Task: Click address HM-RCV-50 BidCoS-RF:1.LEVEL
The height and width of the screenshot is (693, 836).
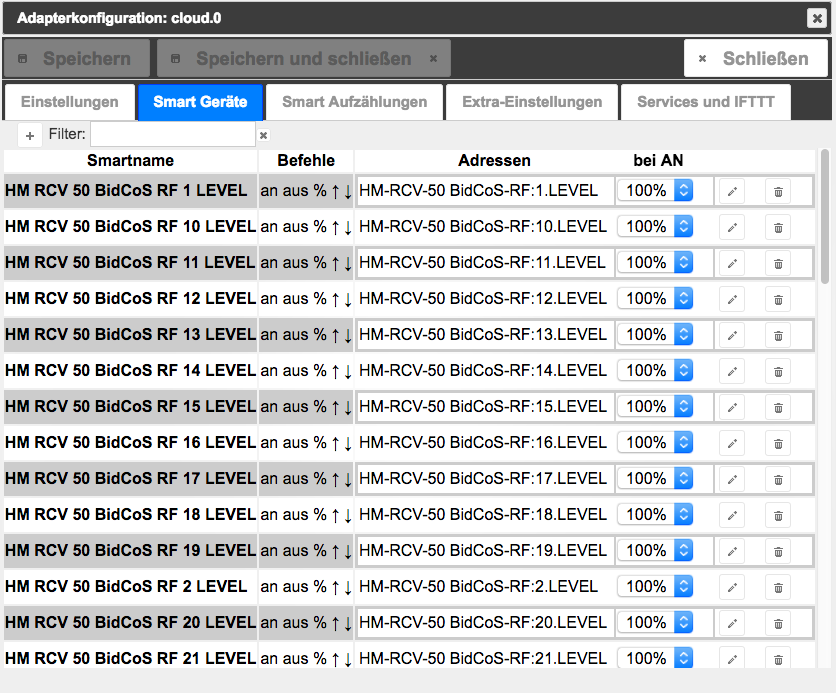Action: [478, 190]
